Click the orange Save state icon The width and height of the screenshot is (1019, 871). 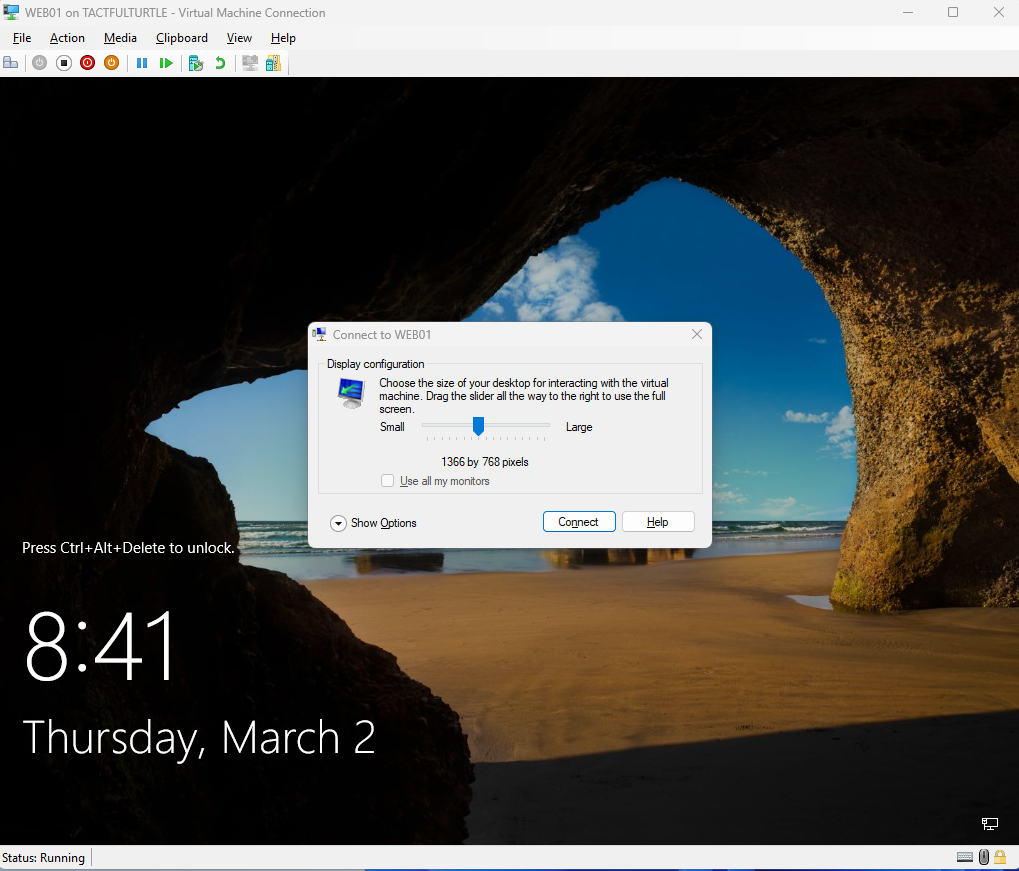(112, 63)
